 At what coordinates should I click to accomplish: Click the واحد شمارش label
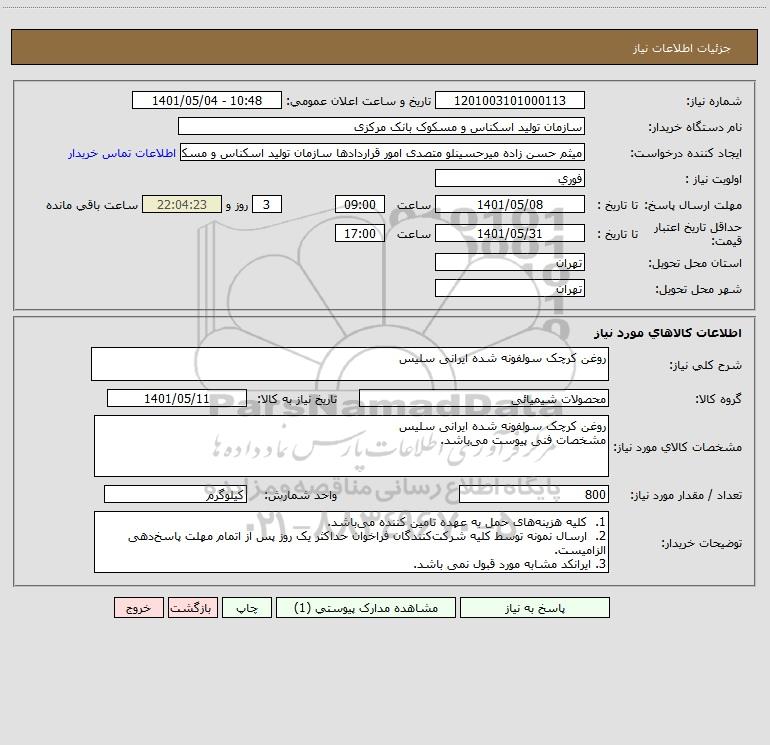click(301, 496)
